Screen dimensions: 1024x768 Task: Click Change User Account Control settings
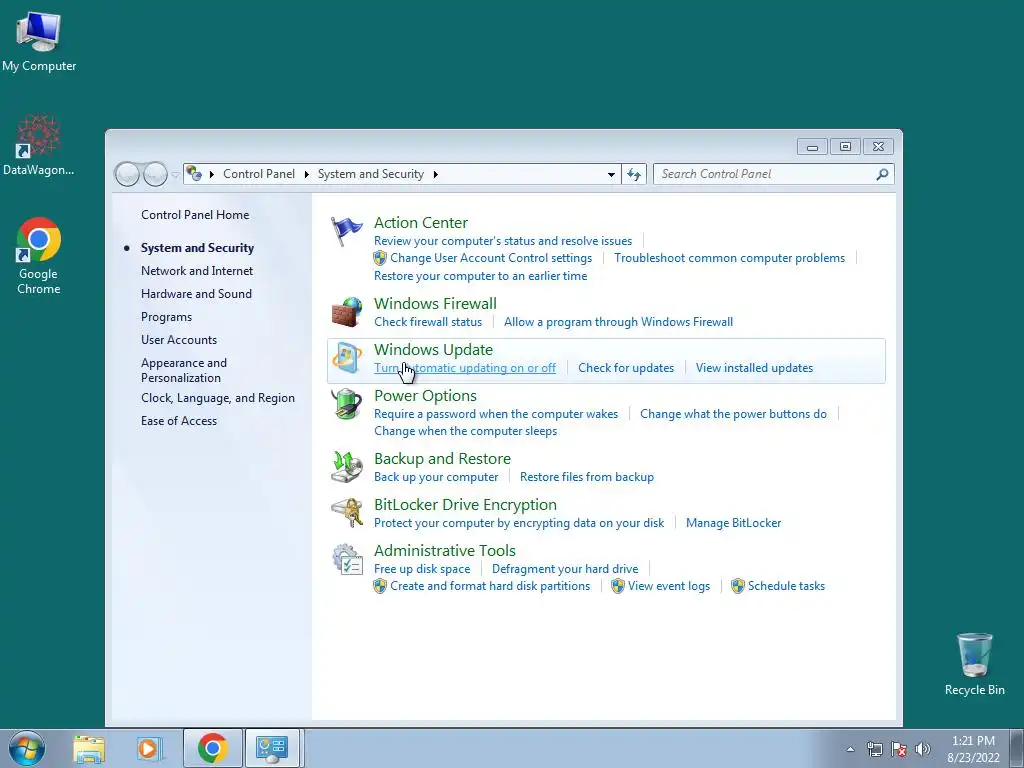491,258
